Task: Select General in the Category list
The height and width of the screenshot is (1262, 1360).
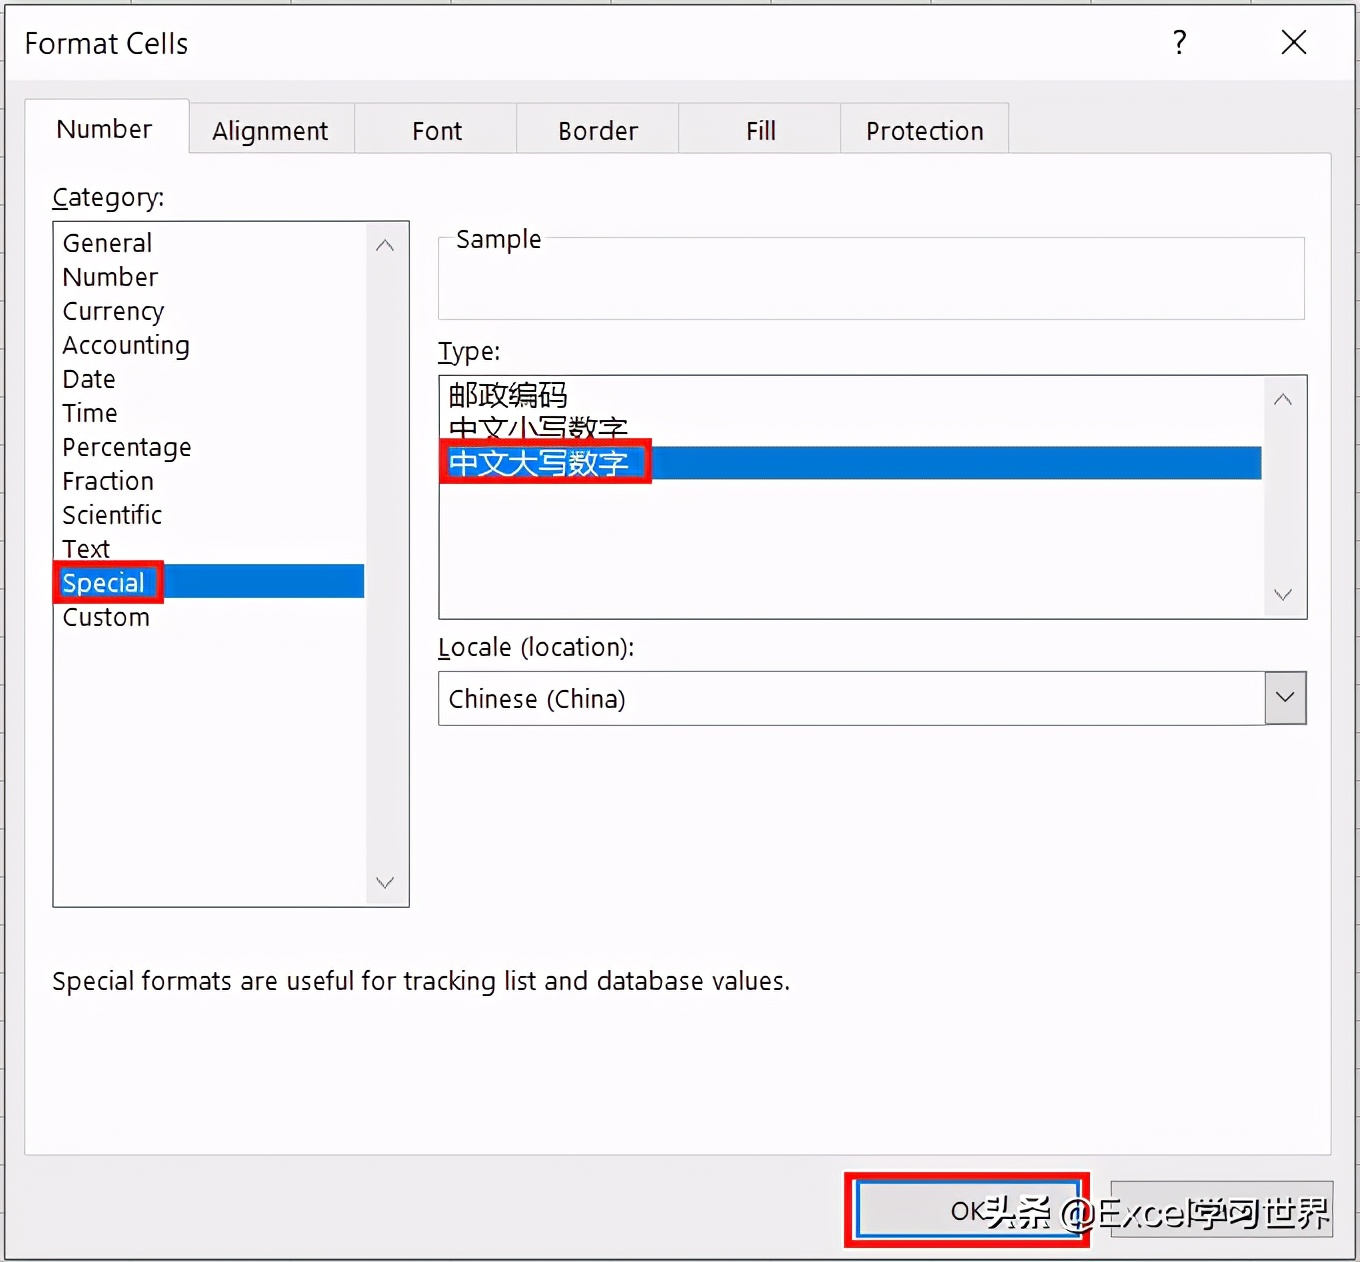Action: click(208, 243)
